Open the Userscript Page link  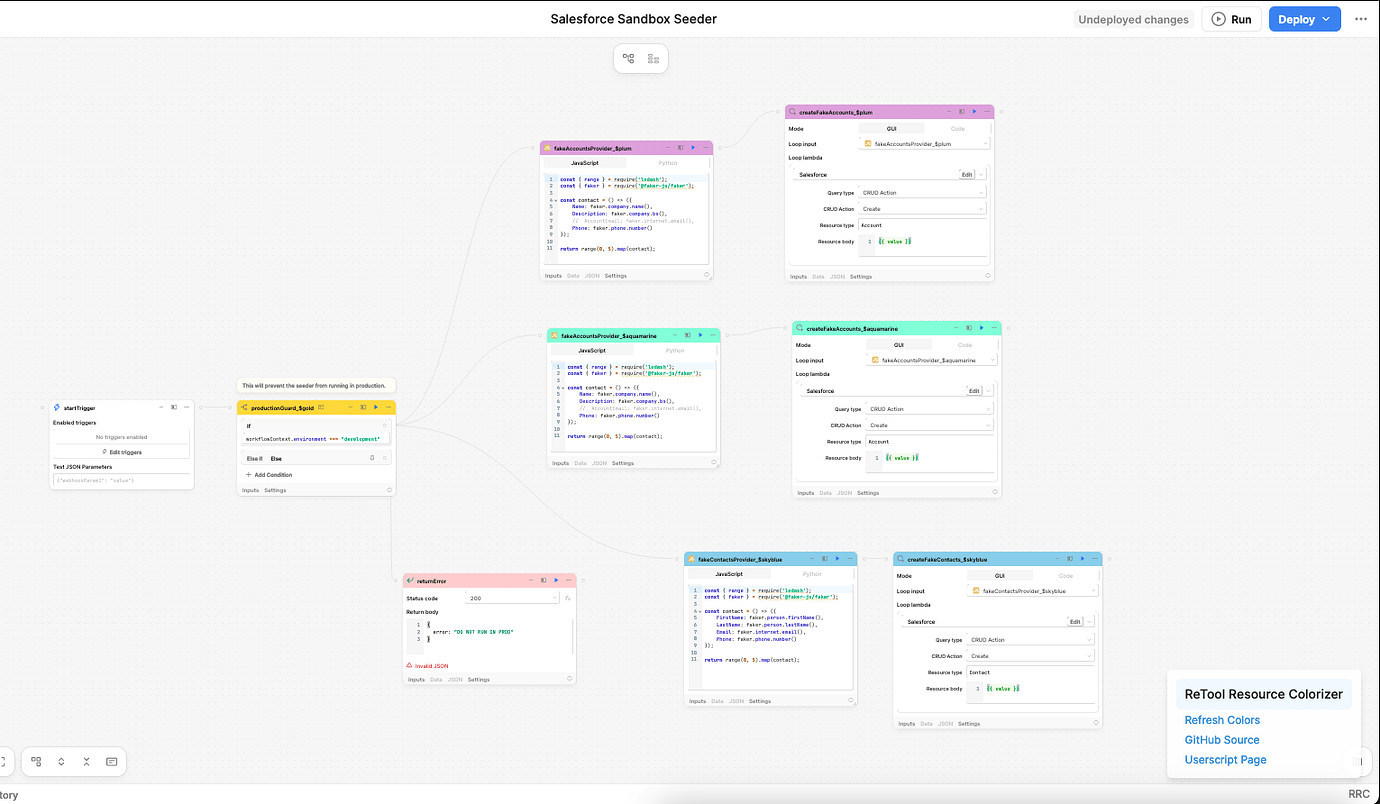click(1225, 760)
